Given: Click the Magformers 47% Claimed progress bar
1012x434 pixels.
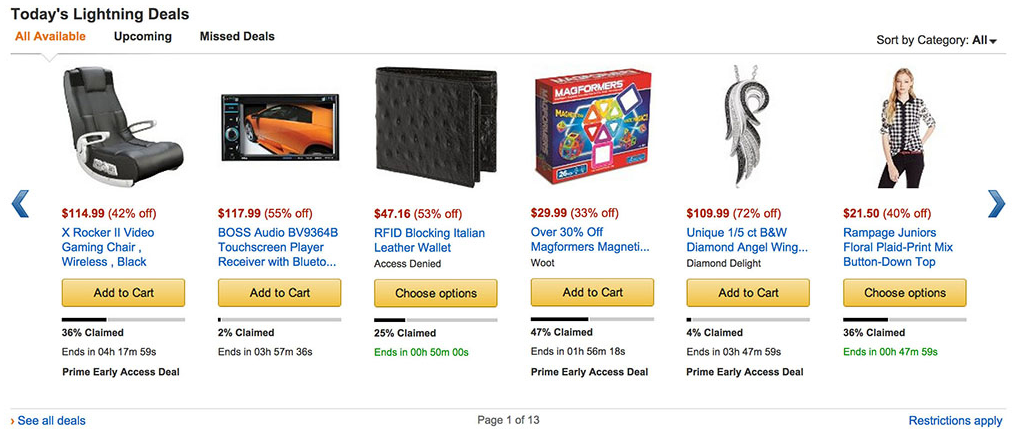Looking at the screenshot, I should click(x=592, y=319).
